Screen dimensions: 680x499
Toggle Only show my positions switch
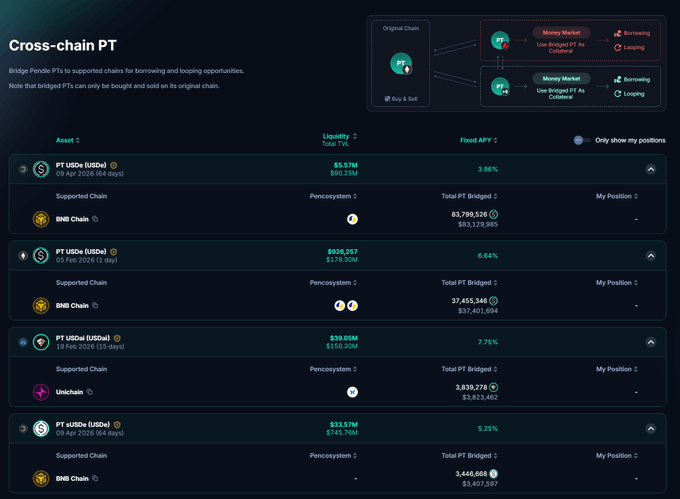(582, 140)
